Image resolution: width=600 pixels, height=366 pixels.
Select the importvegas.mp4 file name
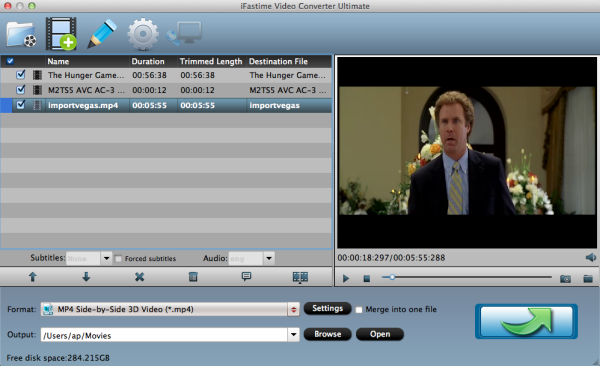(83, 105)
